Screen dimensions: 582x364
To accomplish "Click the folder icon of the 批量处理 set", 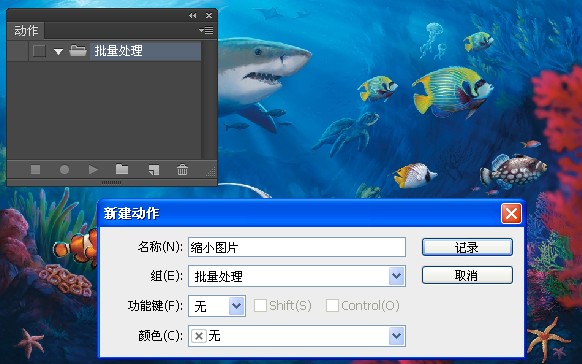I will click(x=78, y=50).
